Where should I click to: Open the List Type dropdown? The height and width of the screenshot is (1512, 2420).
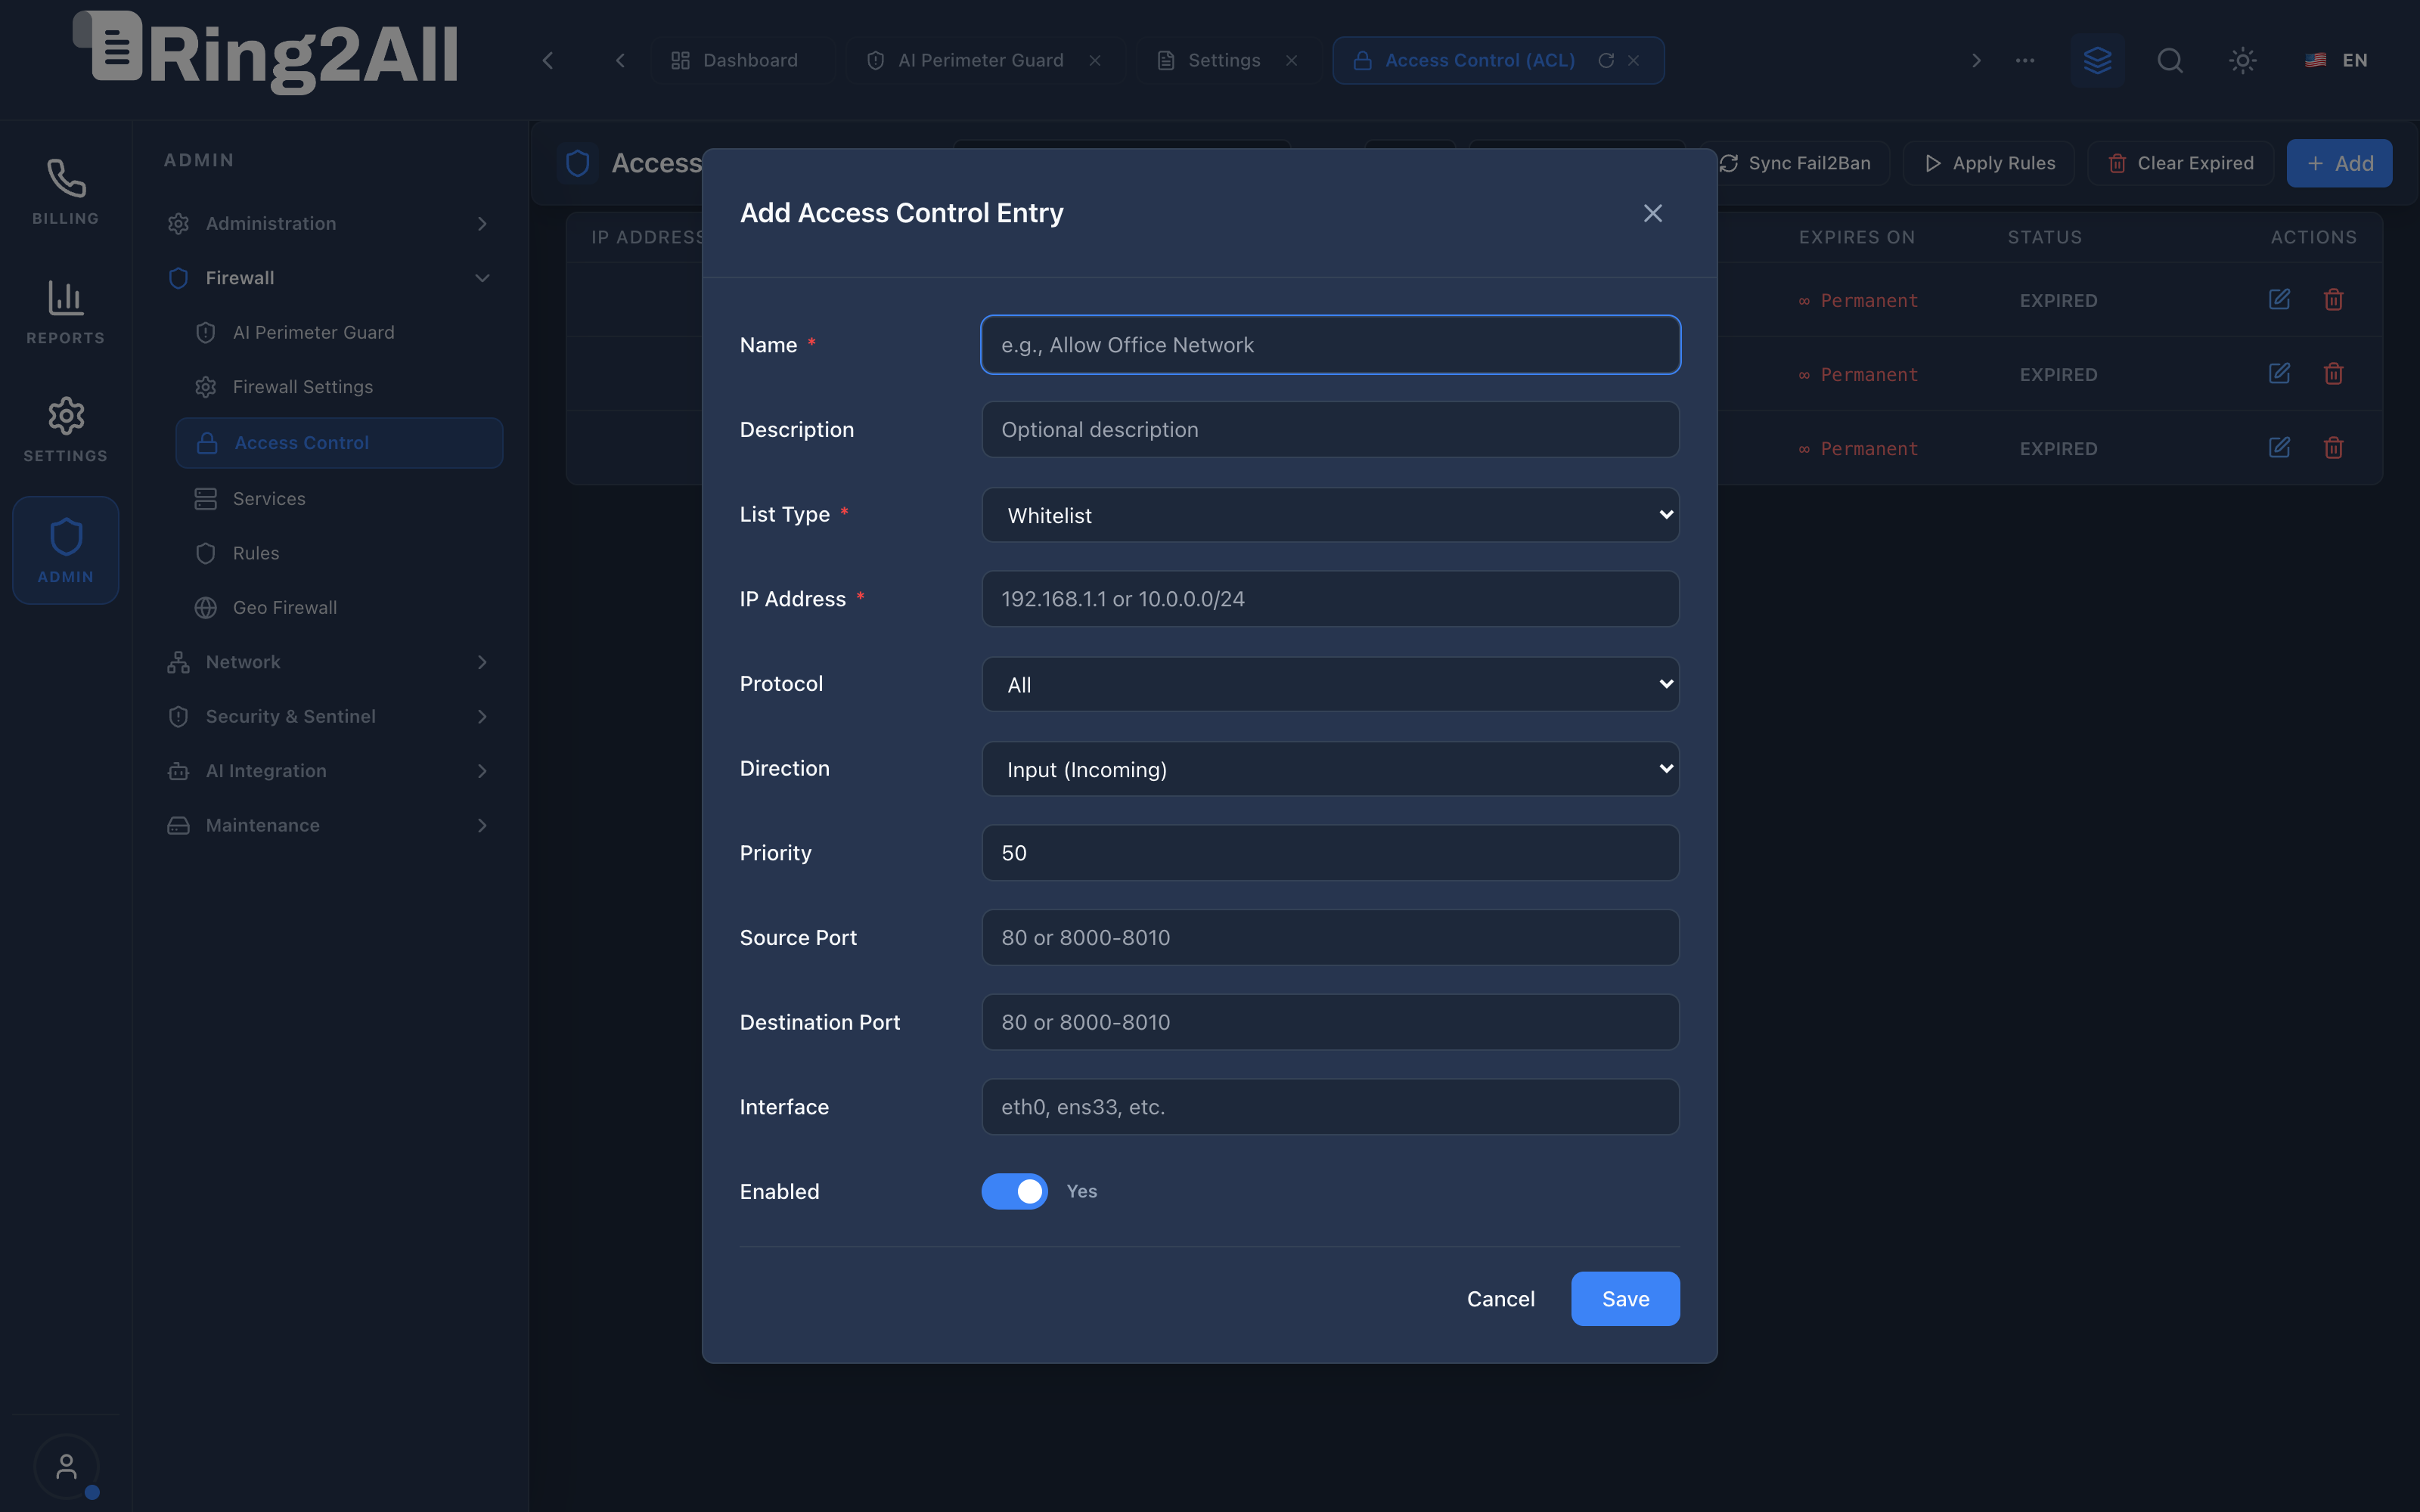tap(1330, 514)
